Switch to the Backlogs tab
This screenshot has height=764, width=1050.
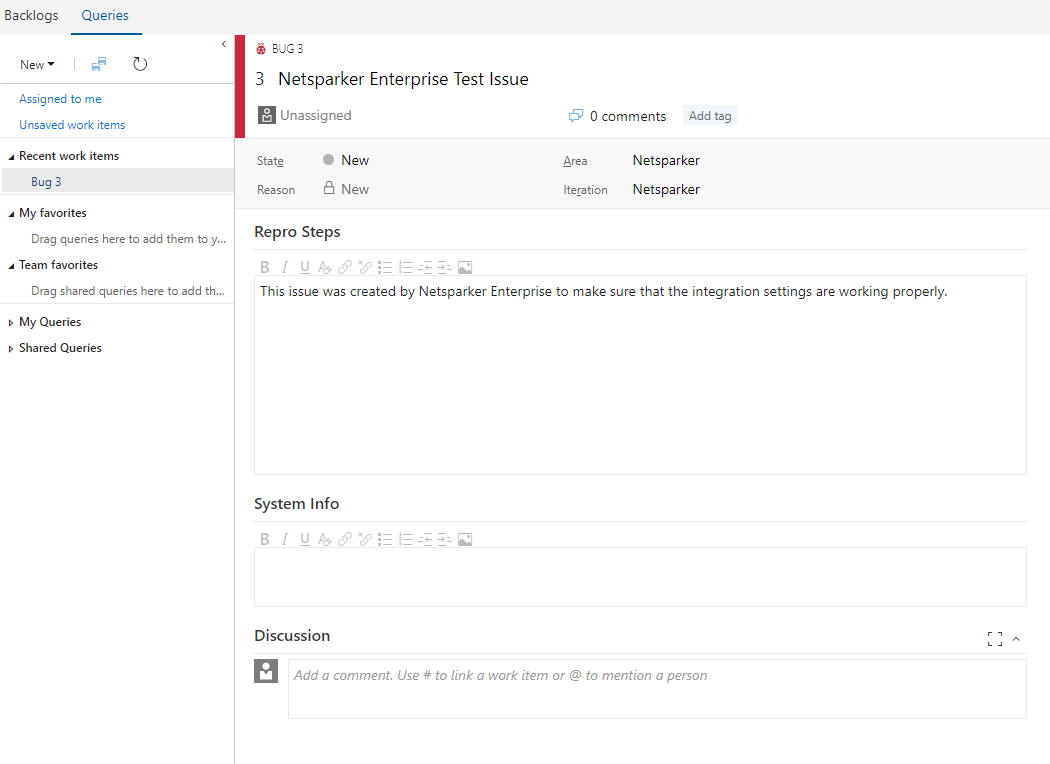click(x=31, y=15)
